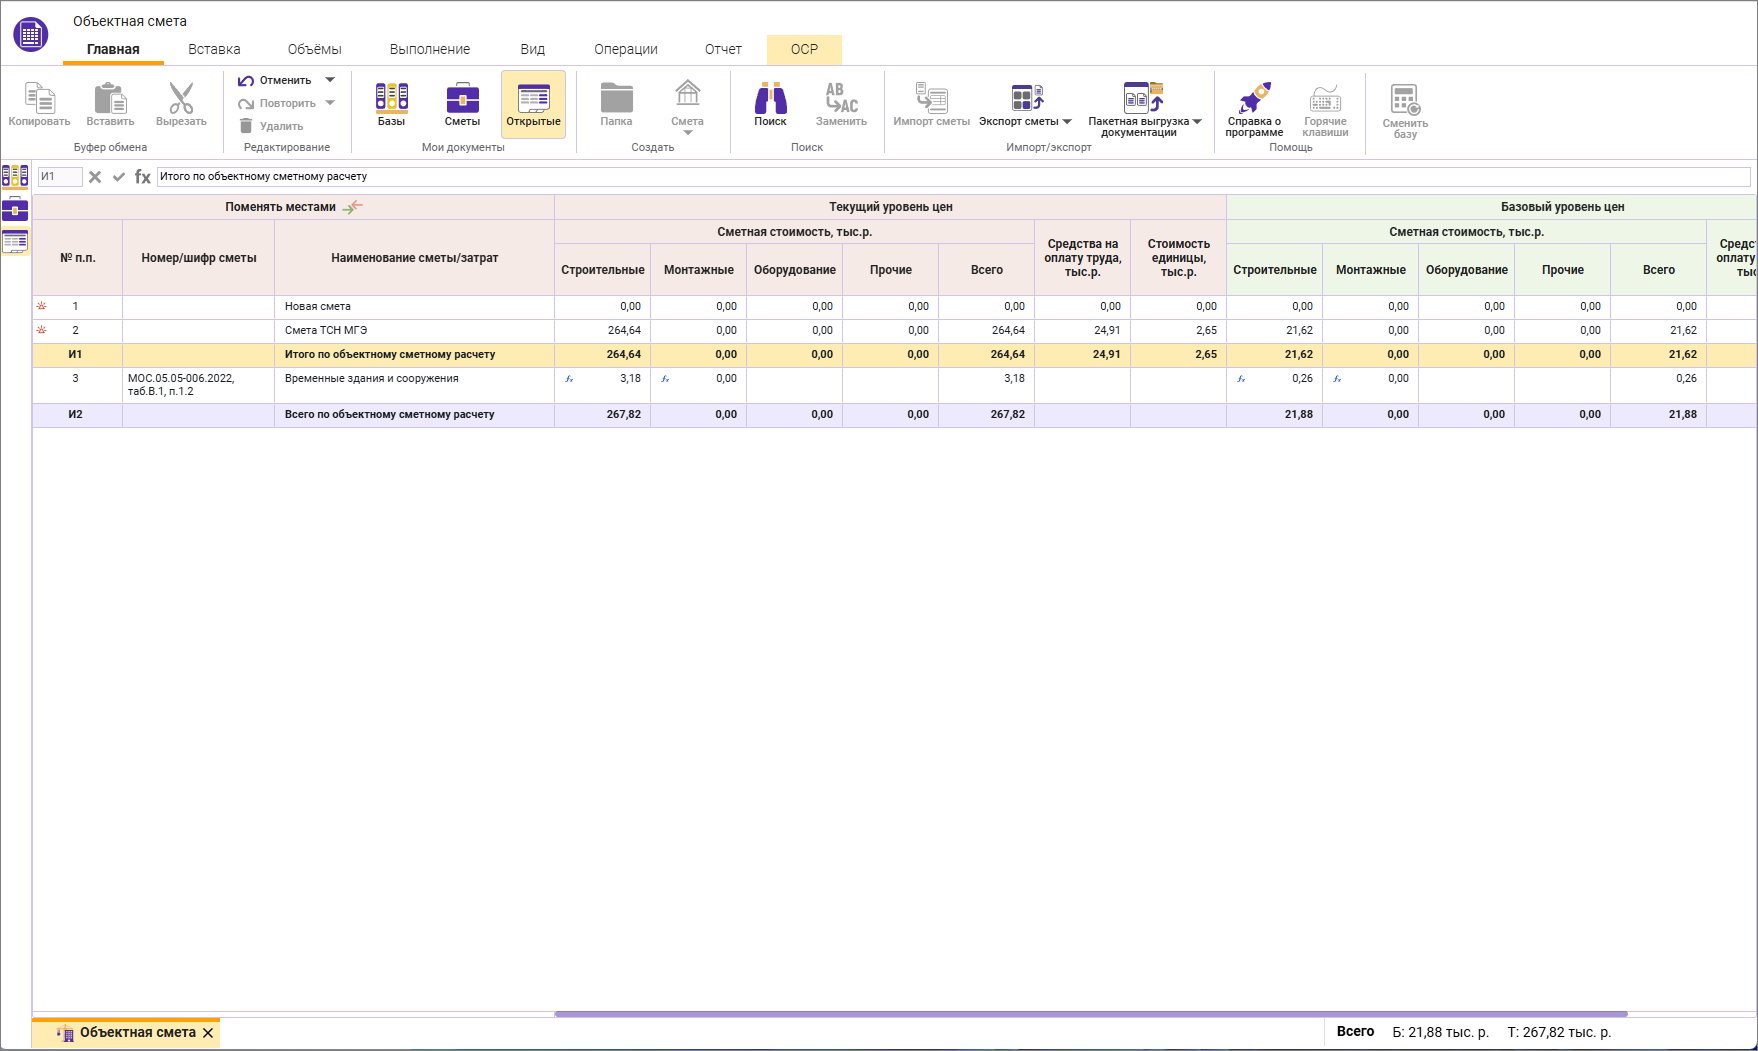Expand the Отменить undo history dropdown
This screenshot has height=1051, width=1758.
[330, 80]
